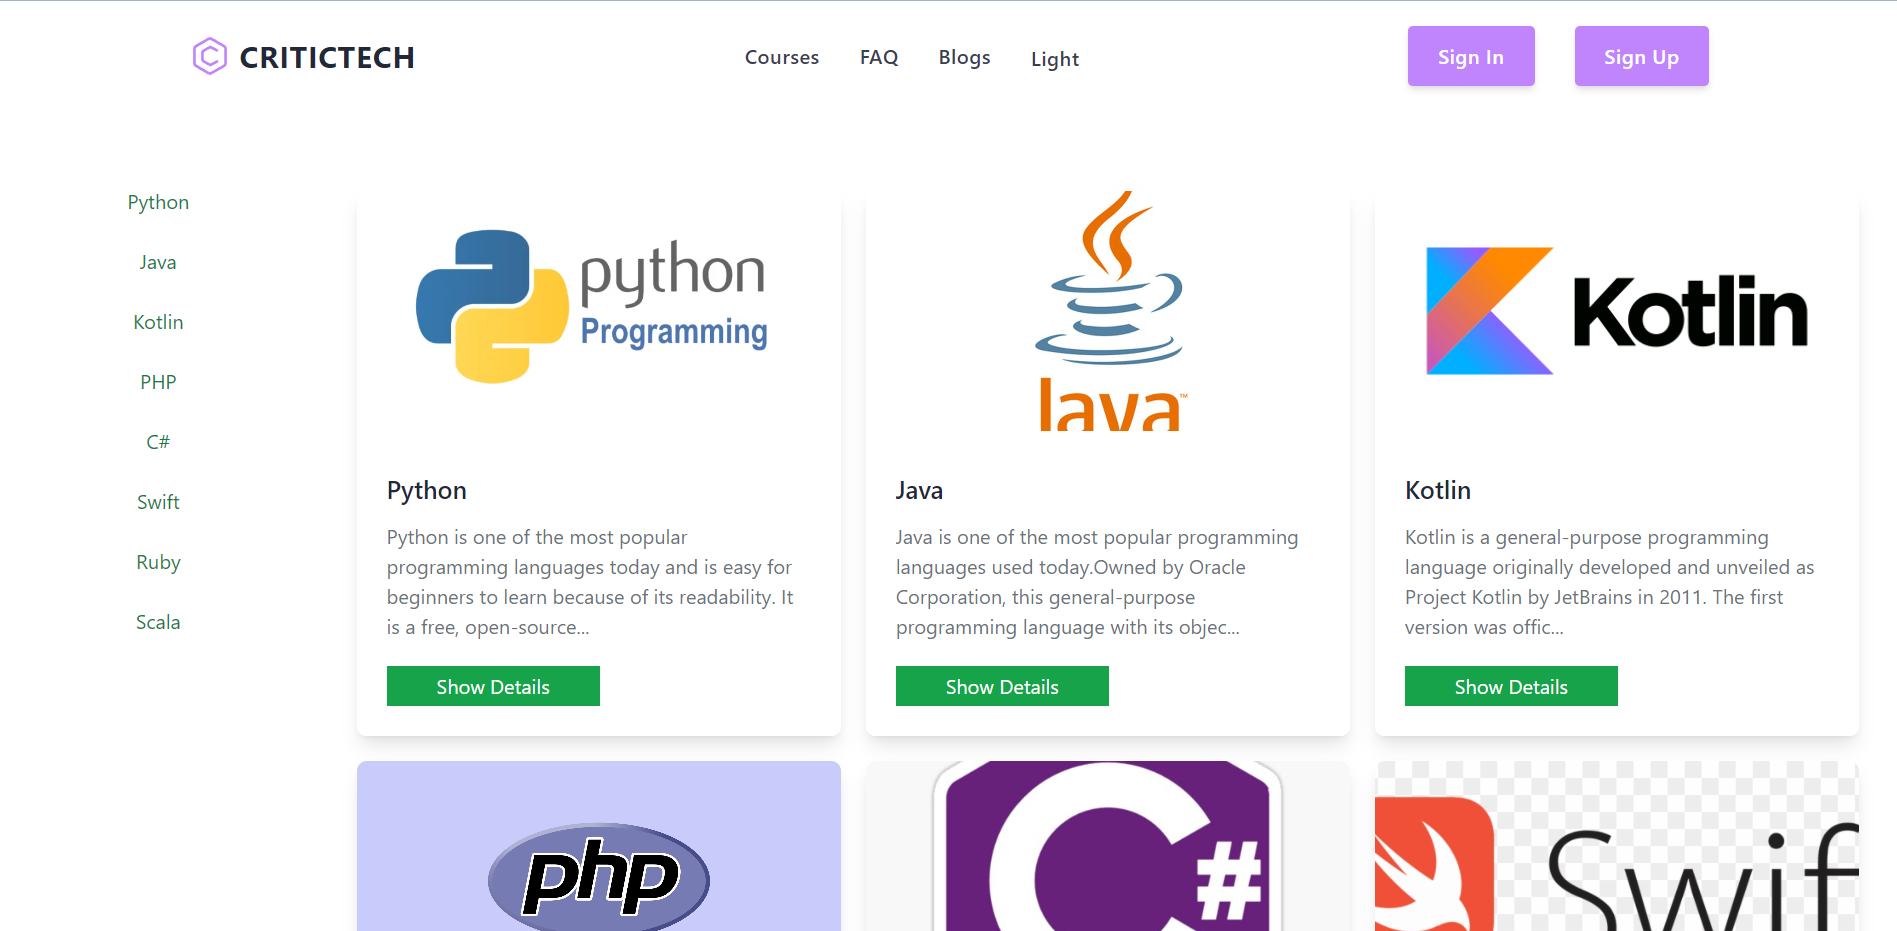This screenshot has height=931, width=1897.
Task: Select Java in the sidebar
Action: (158, 262)
